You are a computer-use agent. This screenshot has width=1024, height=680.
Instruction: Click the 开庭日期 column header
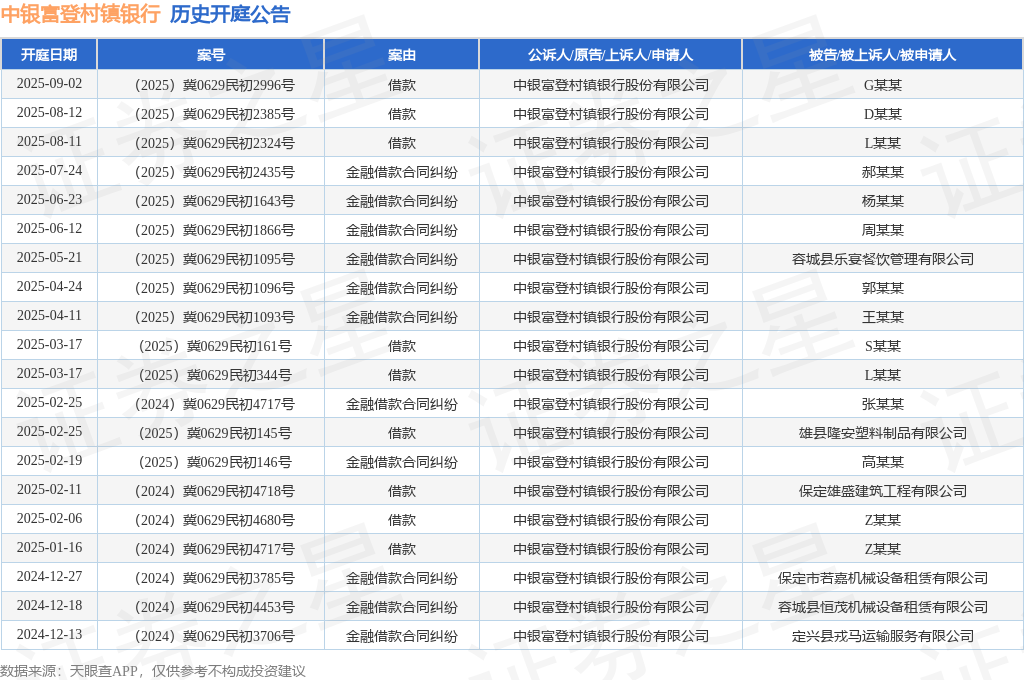coord(49,55)
